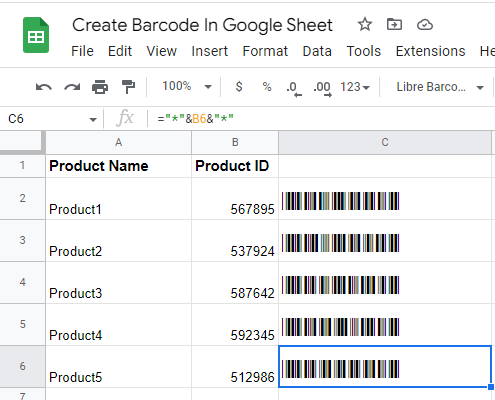
Task: Click the undo arrow icon
Action: pyautogui.click(x=44, y=87)
